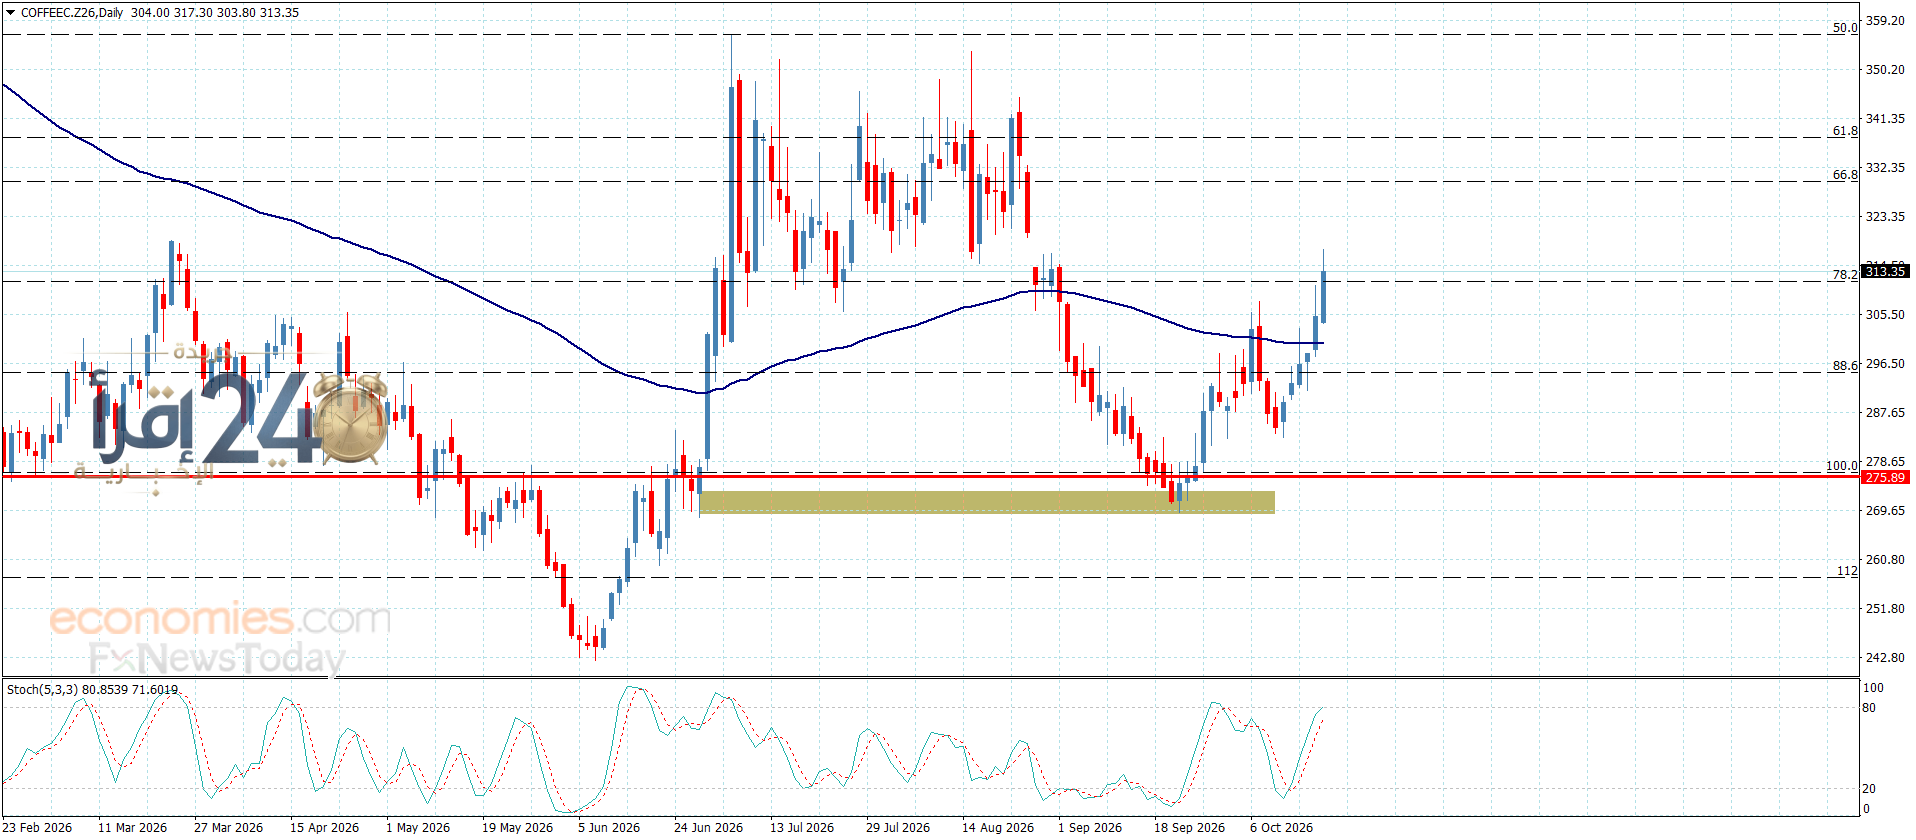This screenshot has width=1916, height=840.
Task: Select the 66.8 Fibonacci level label
Action: tap(1845, 175)
